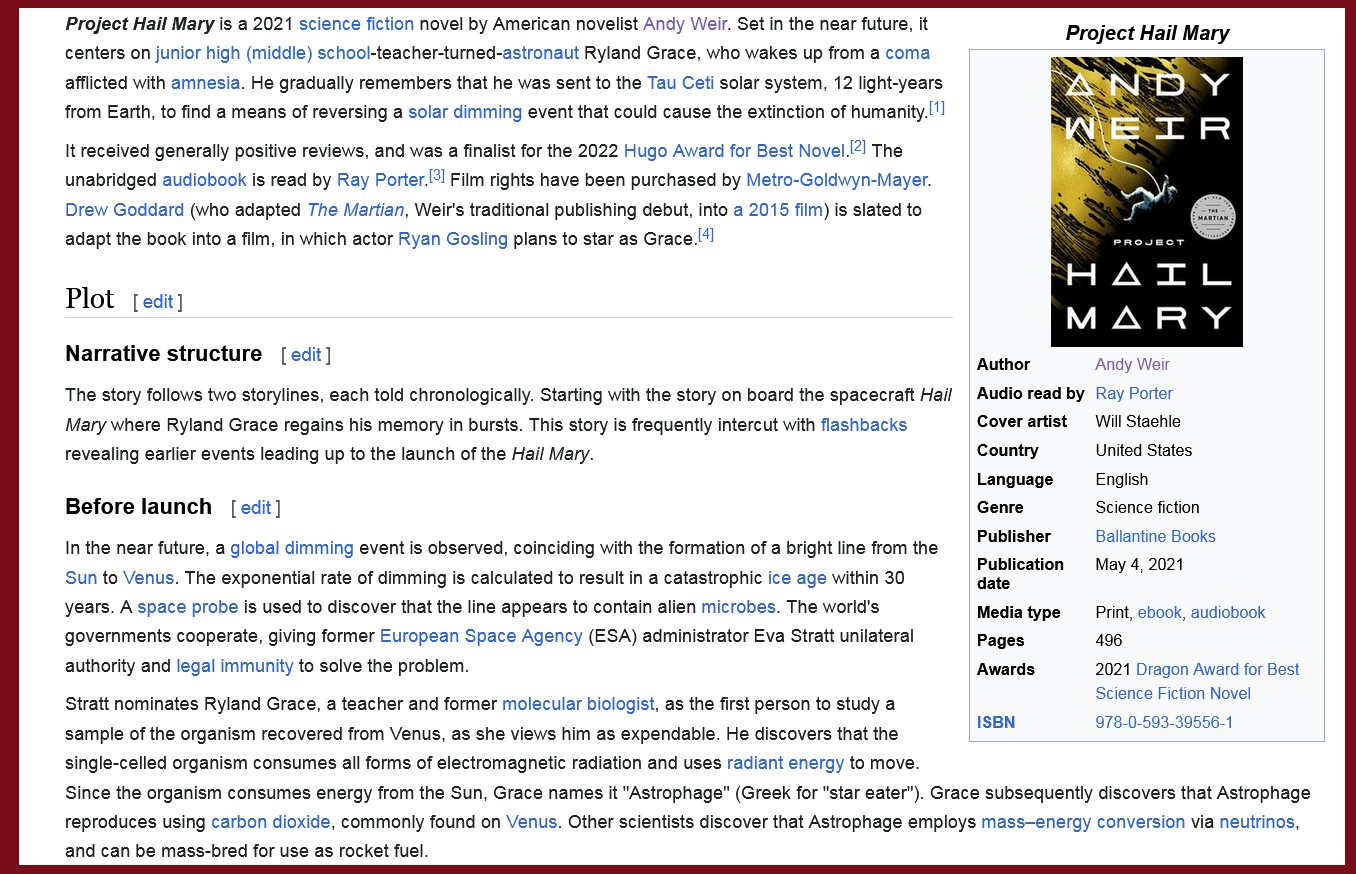The height and width of the screenshot is (874, 1356).
Task: Open the global dimming link
Action: click(x=292, y=548)
